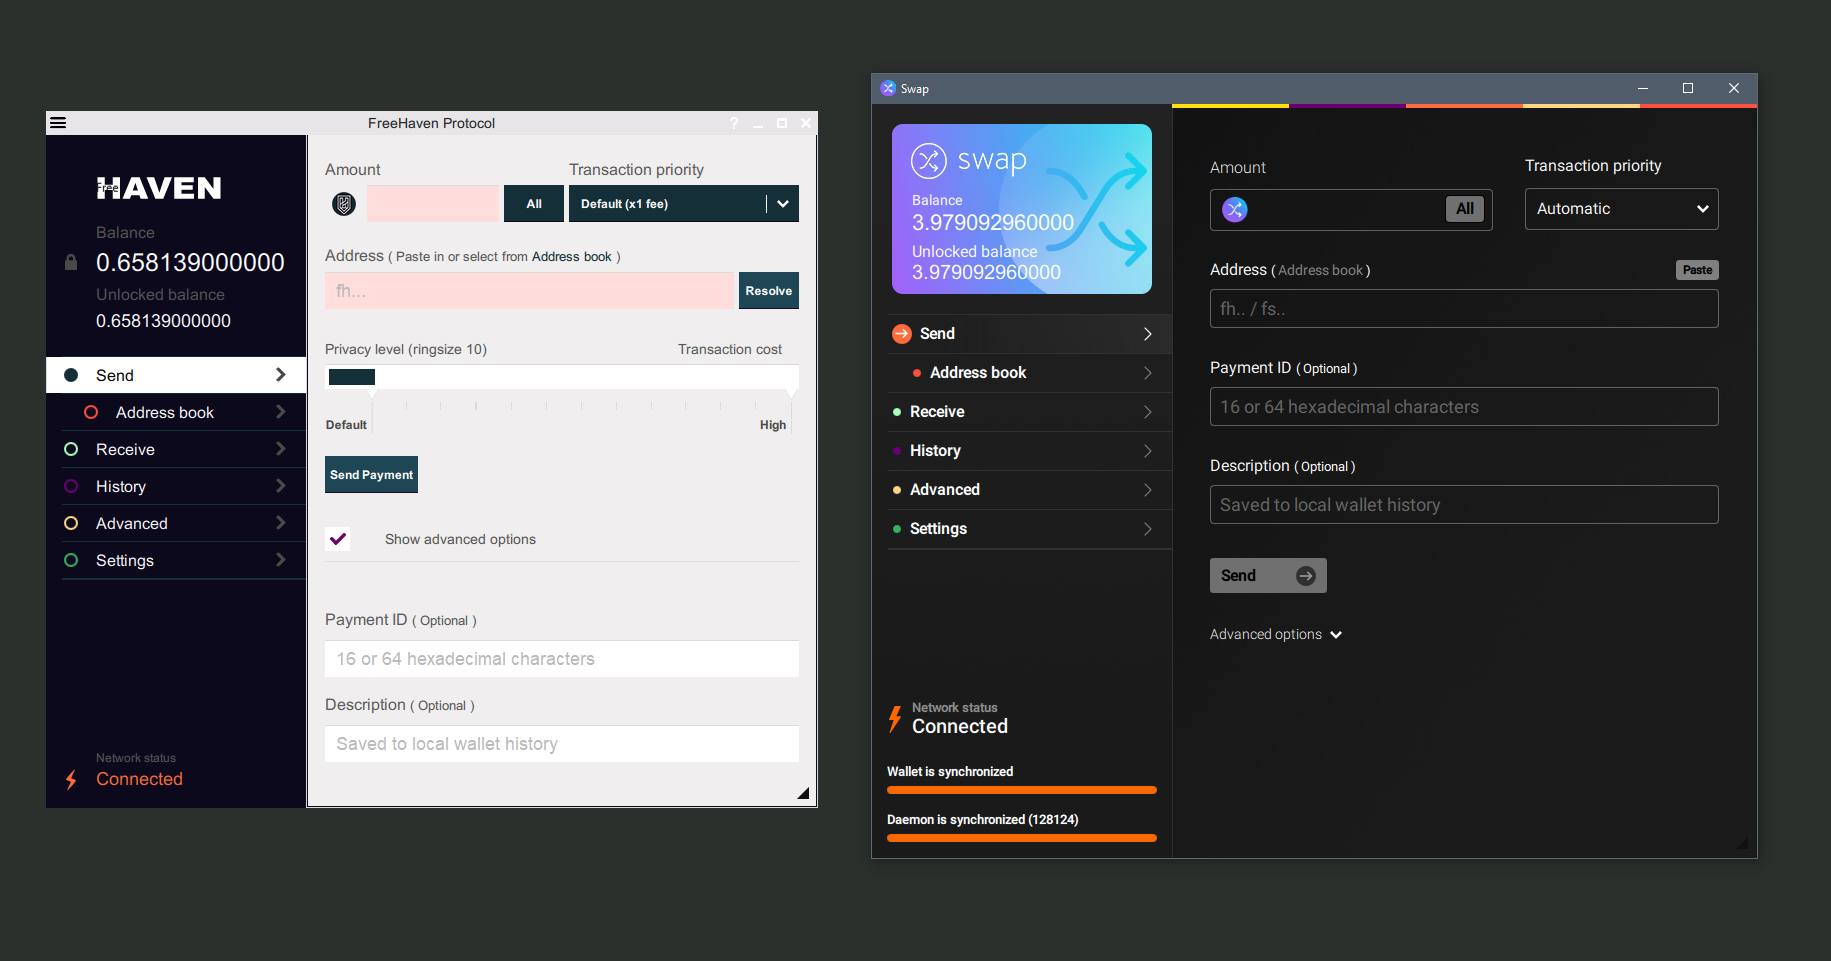The image size is (1831, 961).
Task: Click the All button in Swap Amount field
Action: click(x=1465, y=209)
